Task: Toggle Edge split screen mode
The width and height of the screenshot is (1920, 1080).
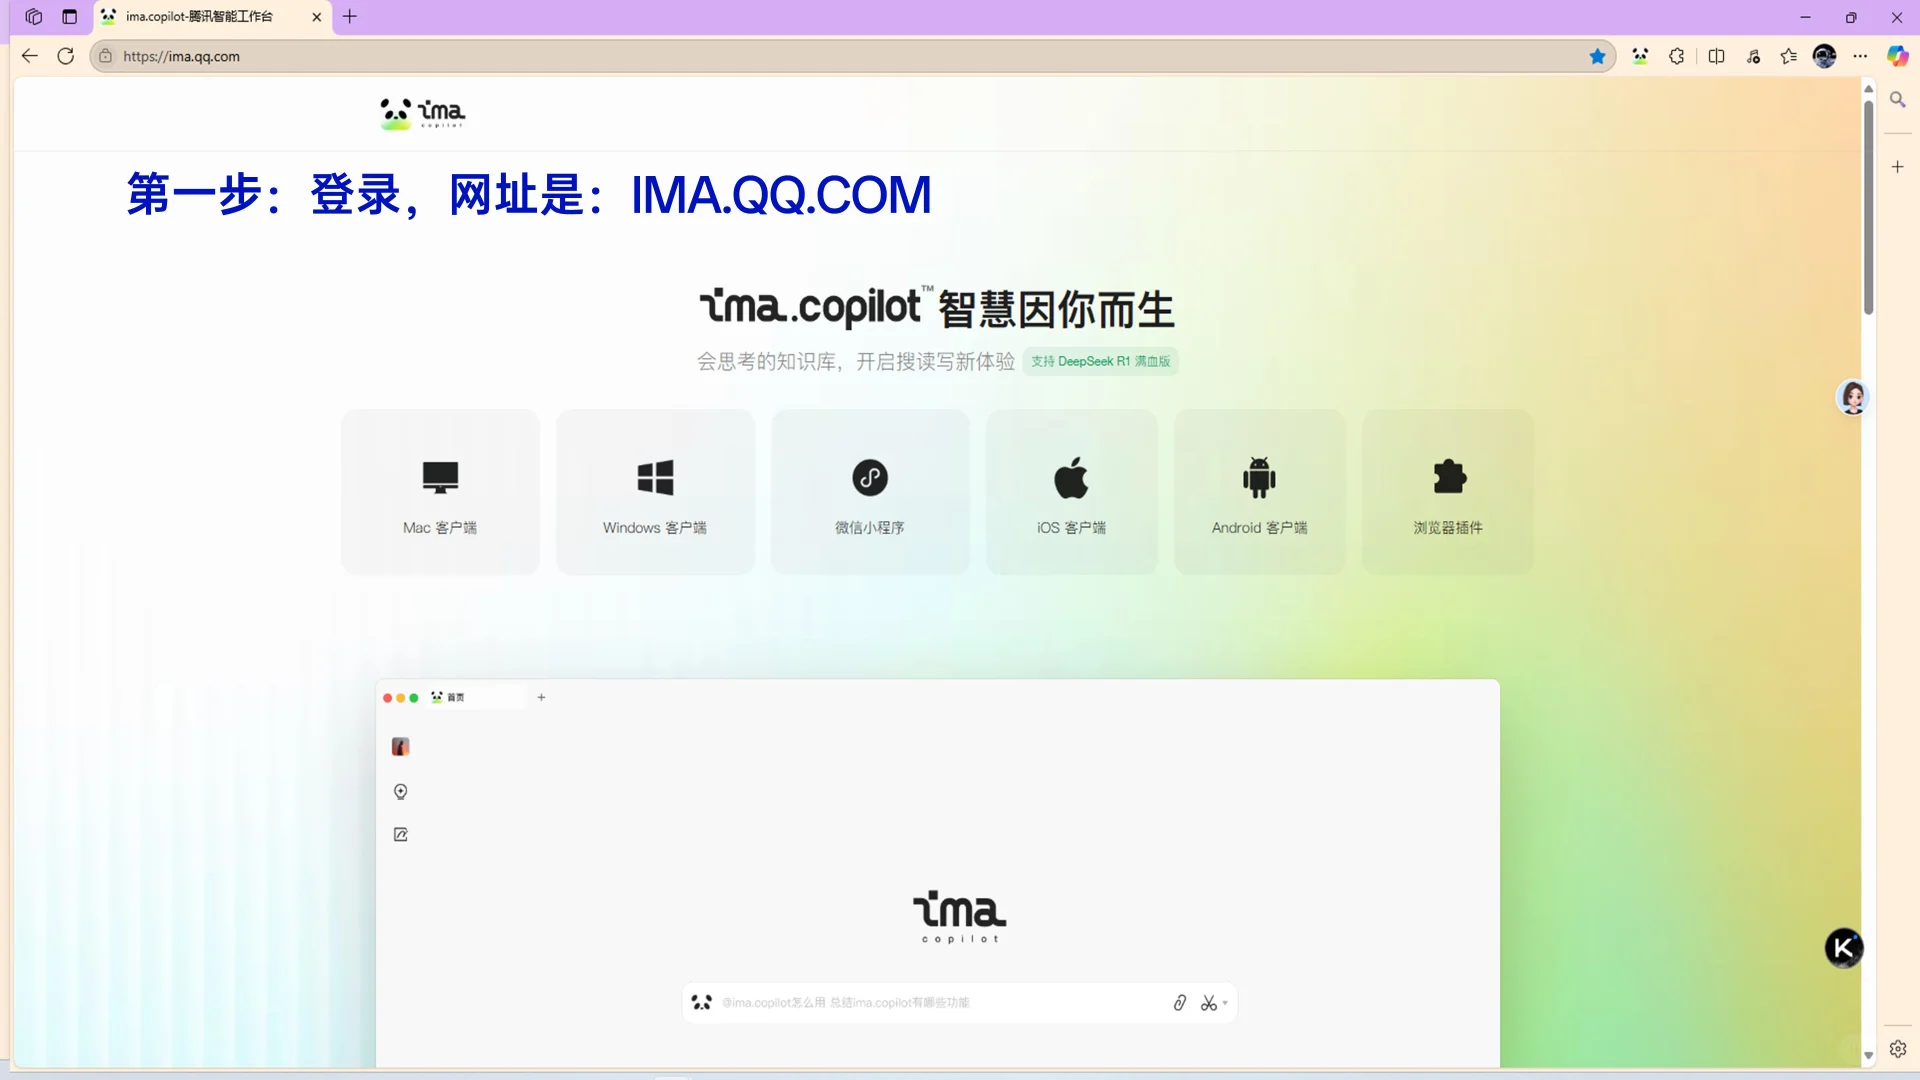Action: click(x=1716, y=56)
